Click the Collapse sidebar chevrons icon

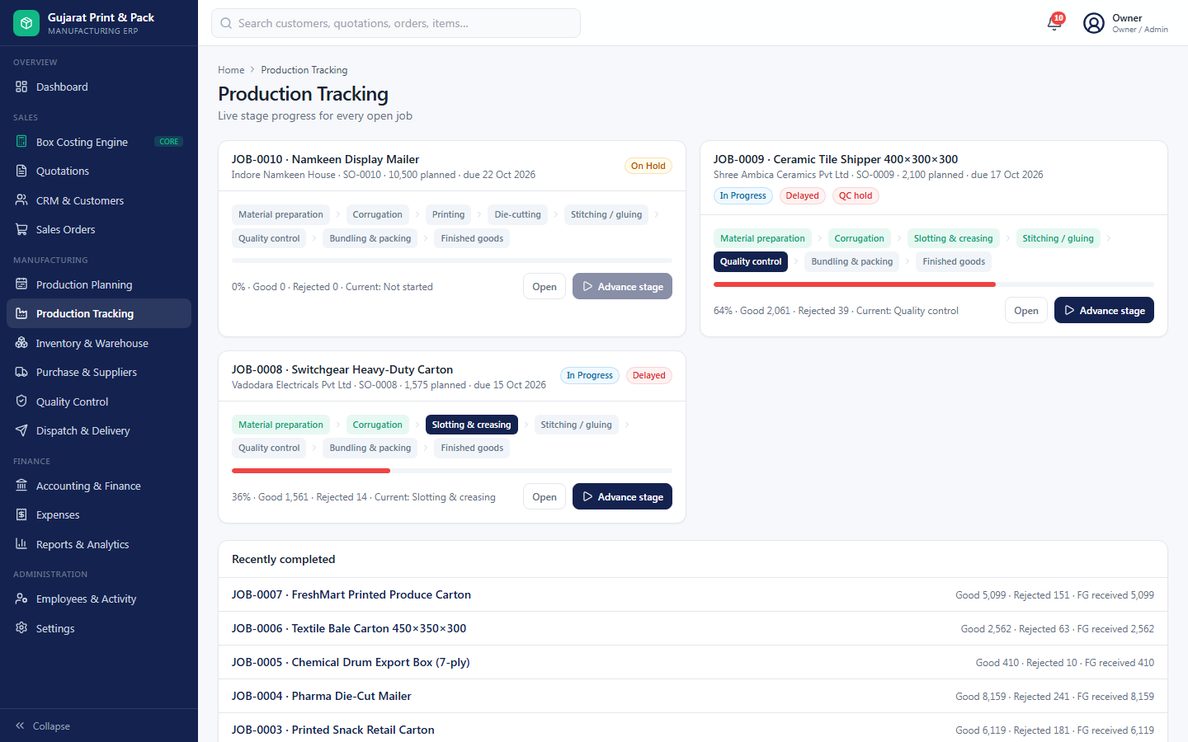tap(20, 725)
